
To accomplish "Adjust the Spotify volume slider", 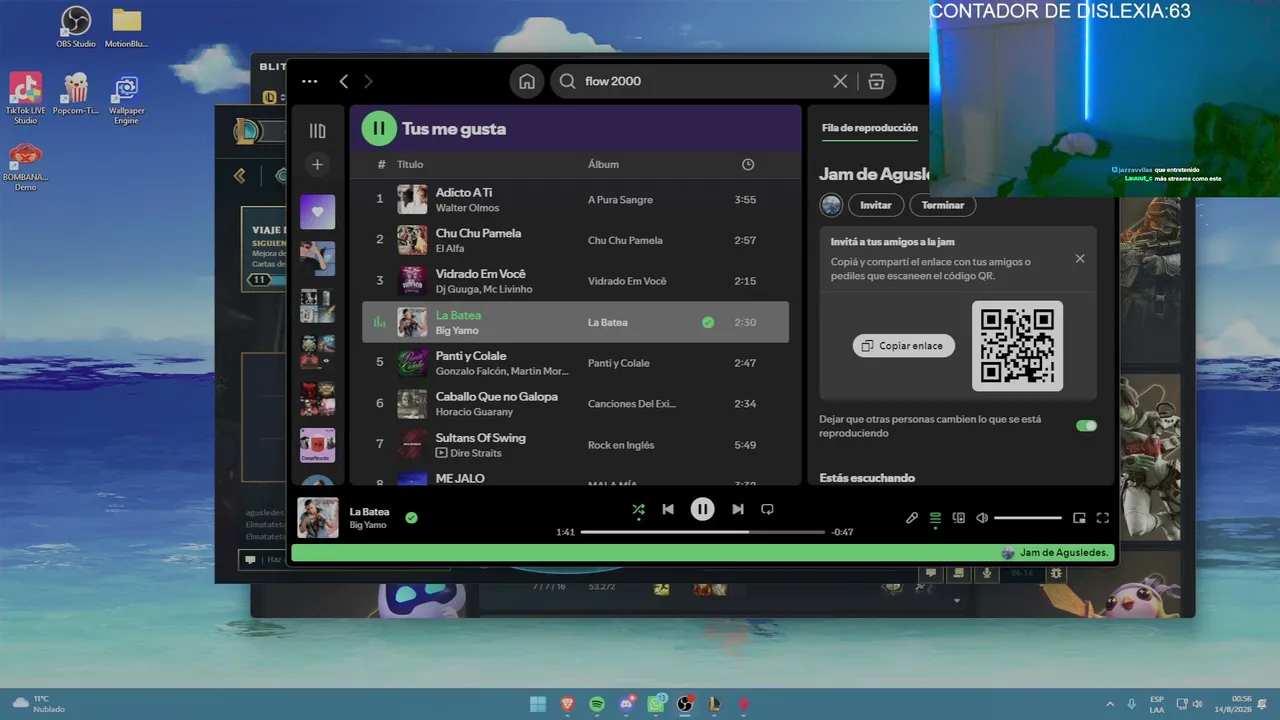I will 1028,518.
